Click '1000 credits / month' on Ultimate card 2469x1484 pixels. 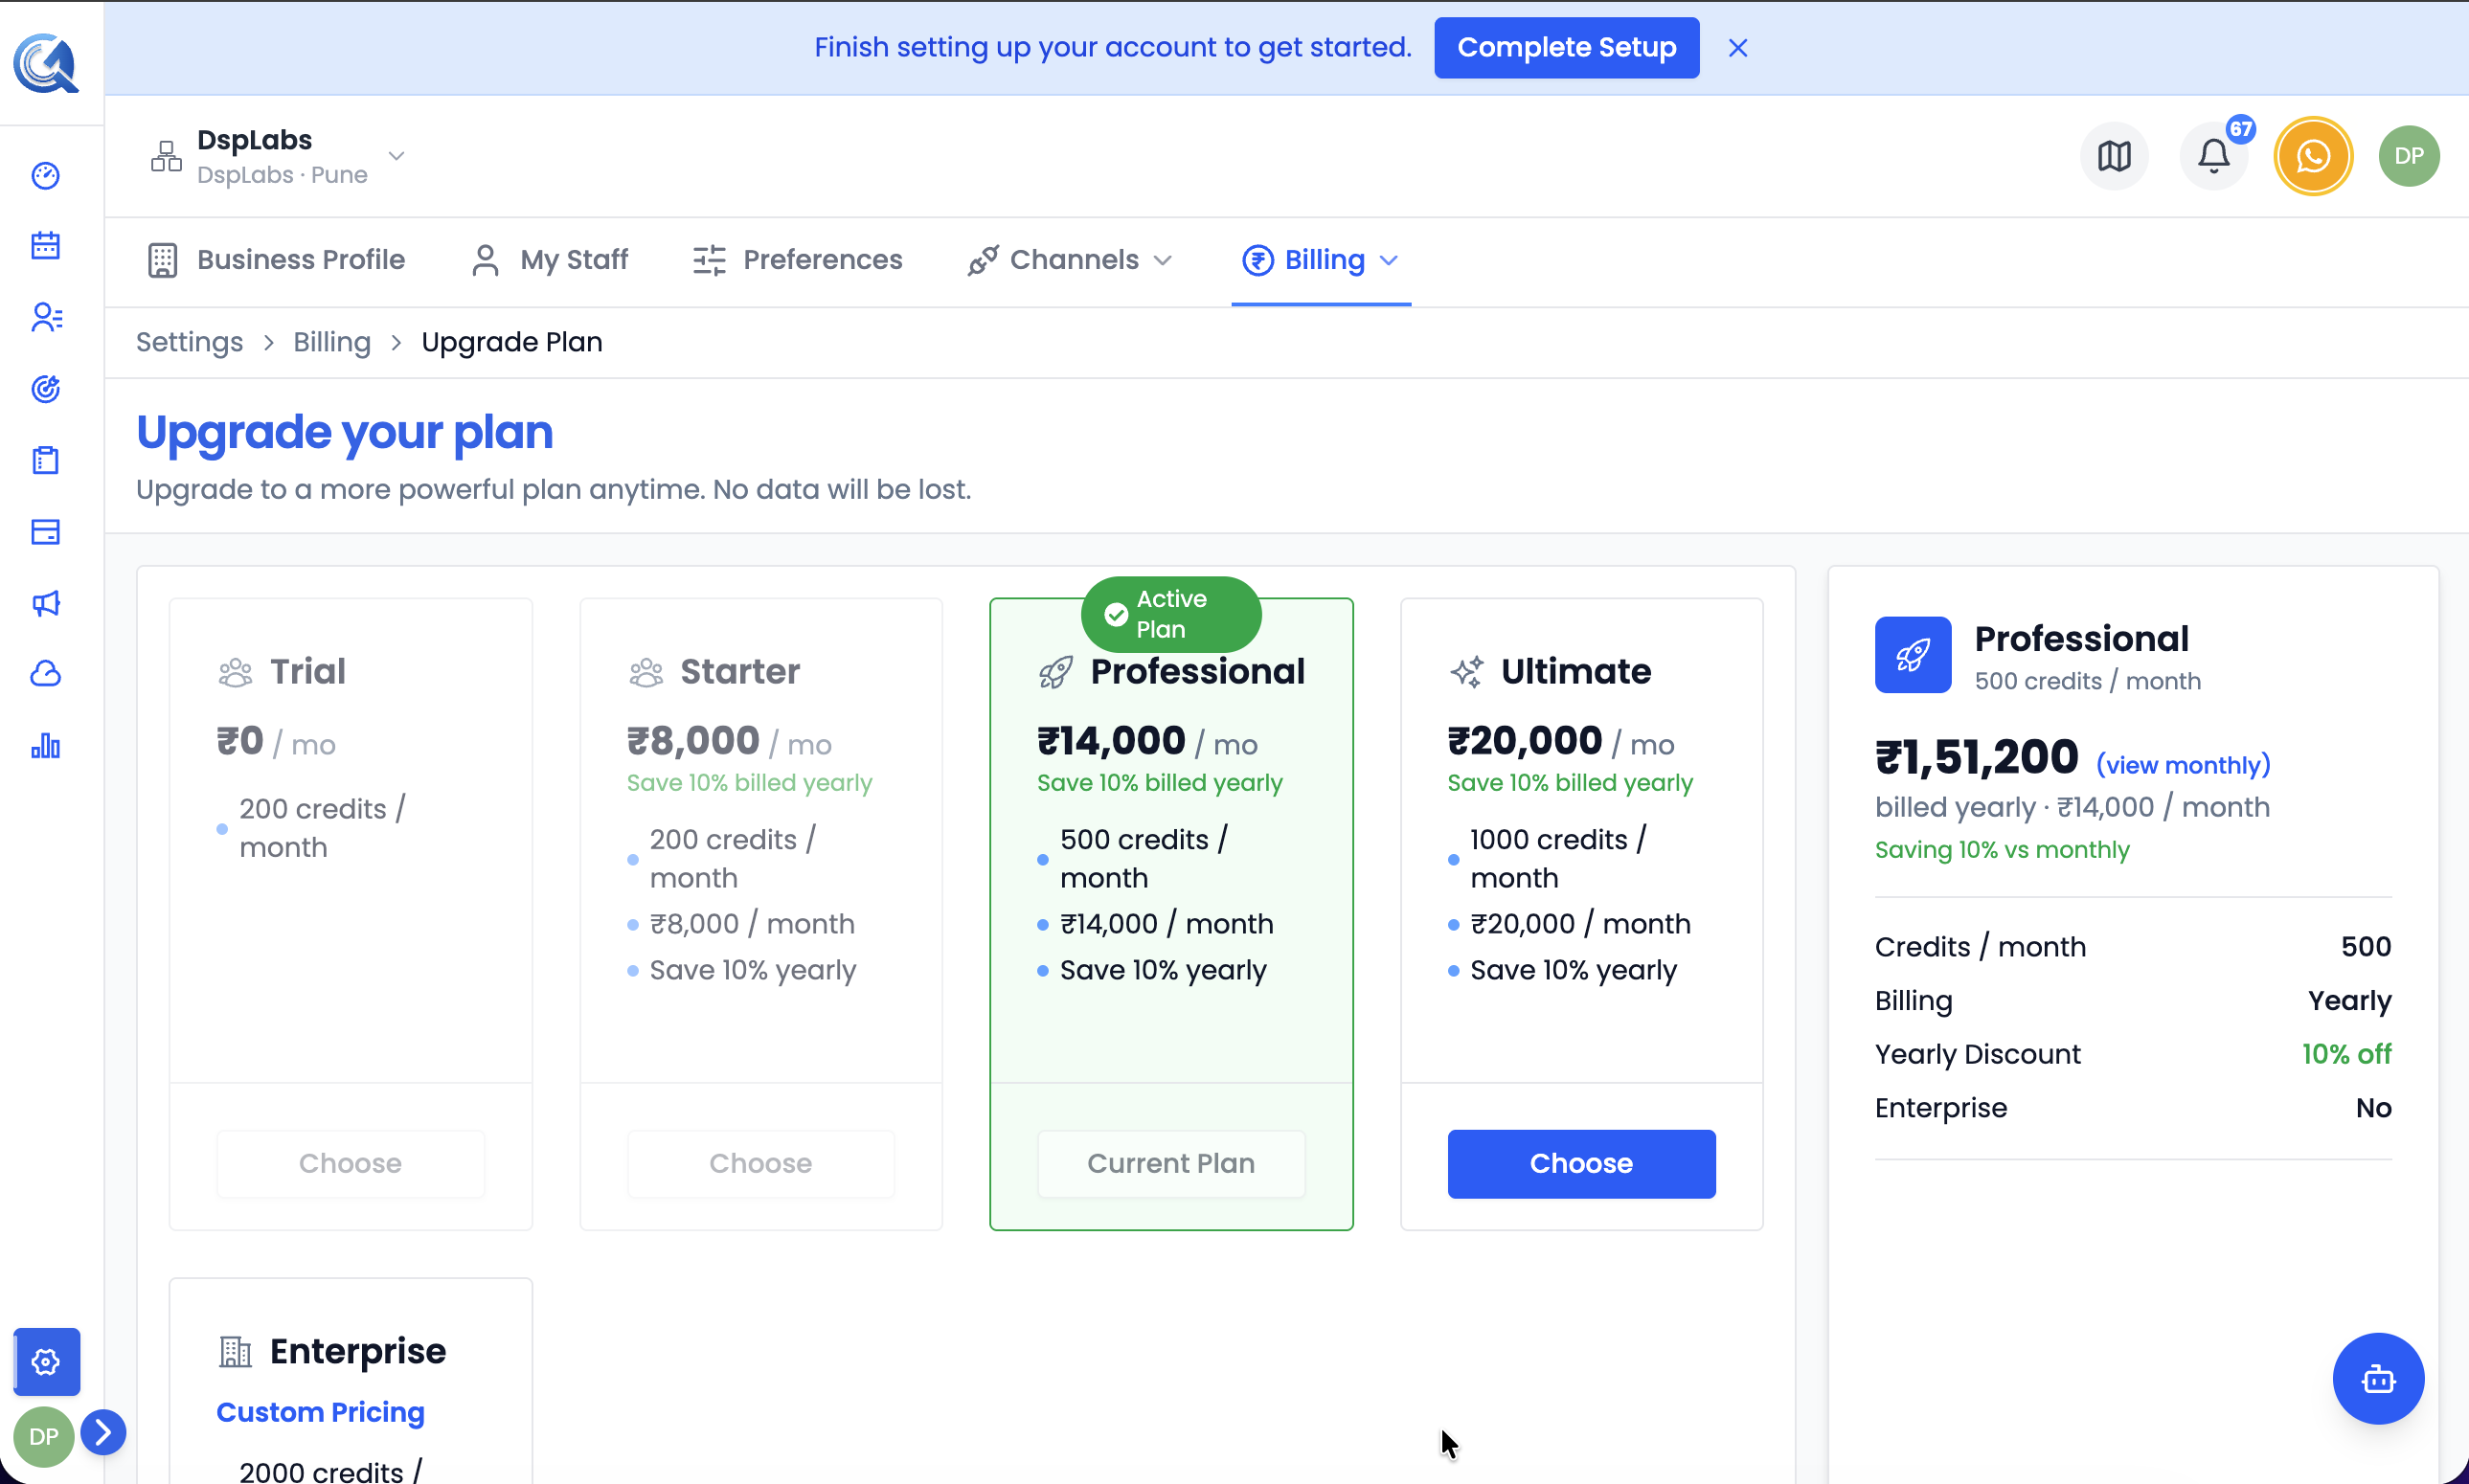[1558, 858]
